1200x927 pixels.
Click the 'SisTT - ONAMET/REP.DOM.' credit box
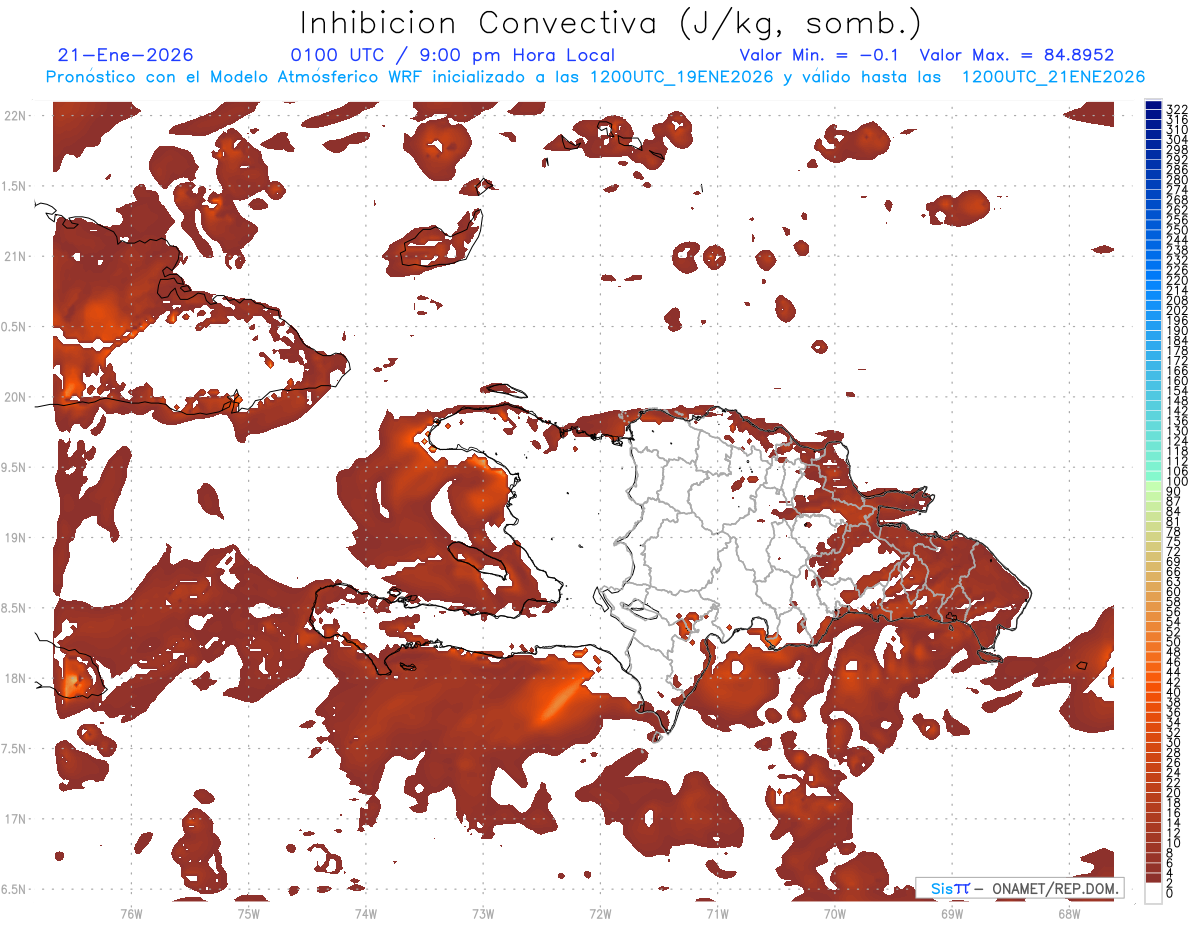pos(1020,888)
